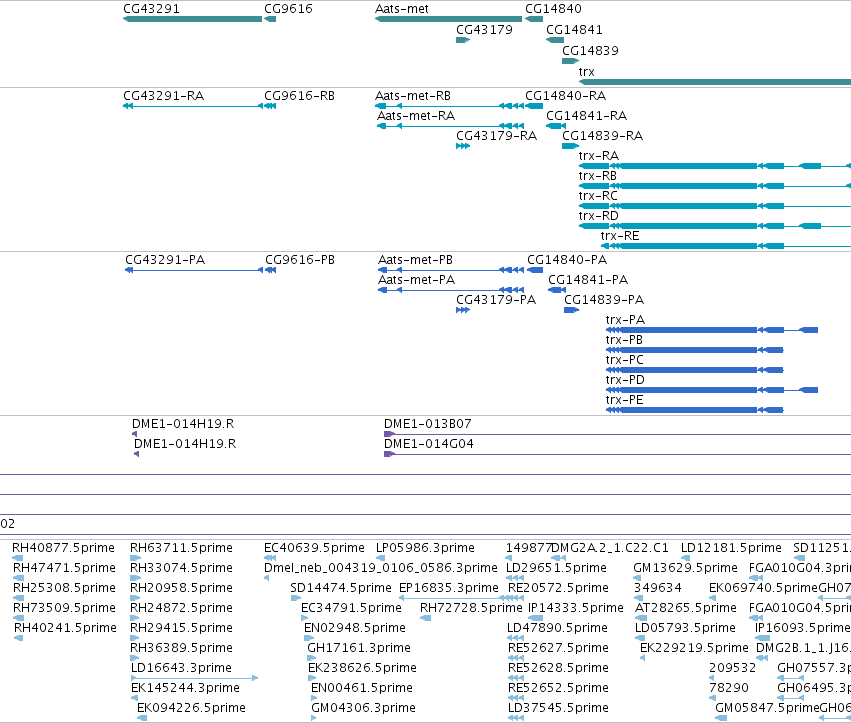Click the trx-PD protein label
The image size is (851, 723).
pos(625,380)
